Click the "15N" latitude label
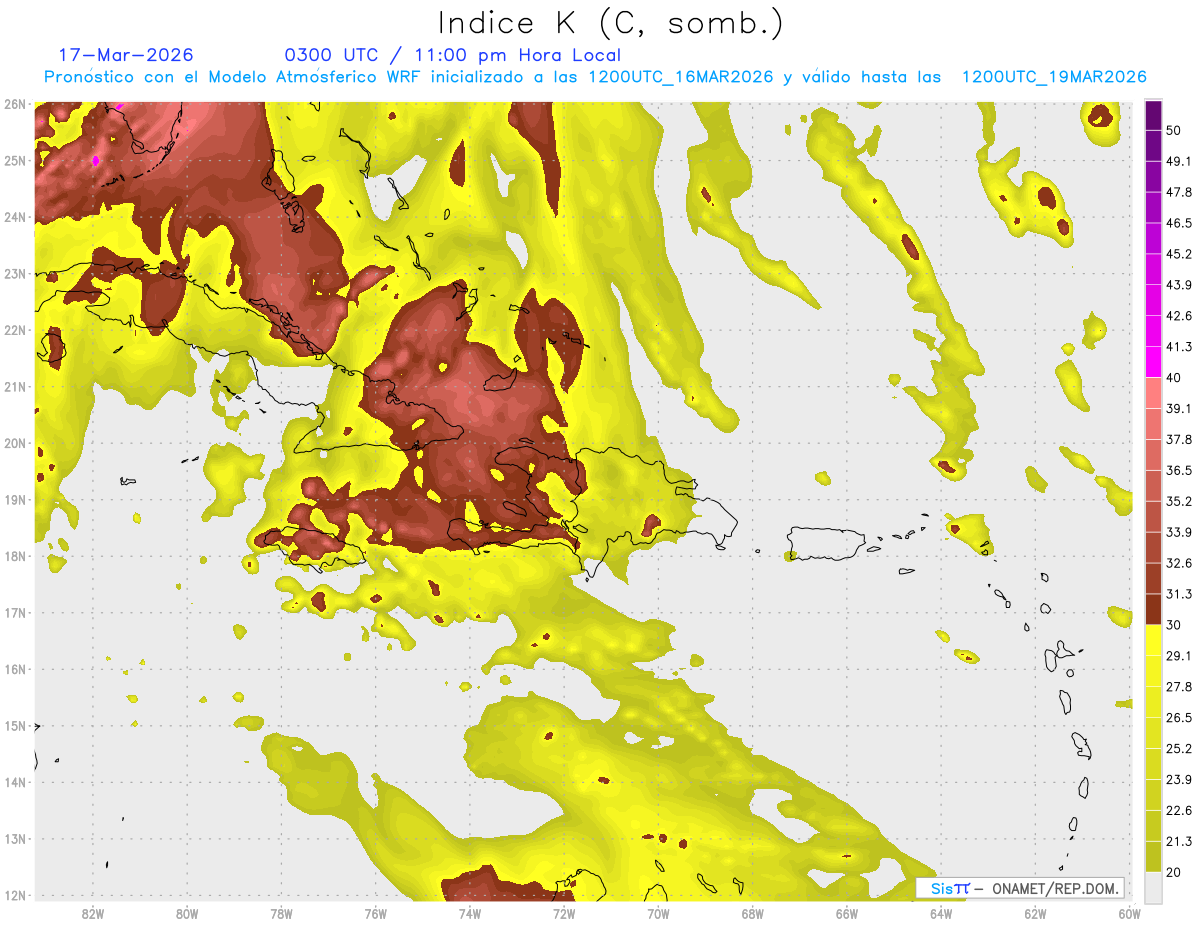The width and height of the screenshot is (1200, 927). point(15,726)
